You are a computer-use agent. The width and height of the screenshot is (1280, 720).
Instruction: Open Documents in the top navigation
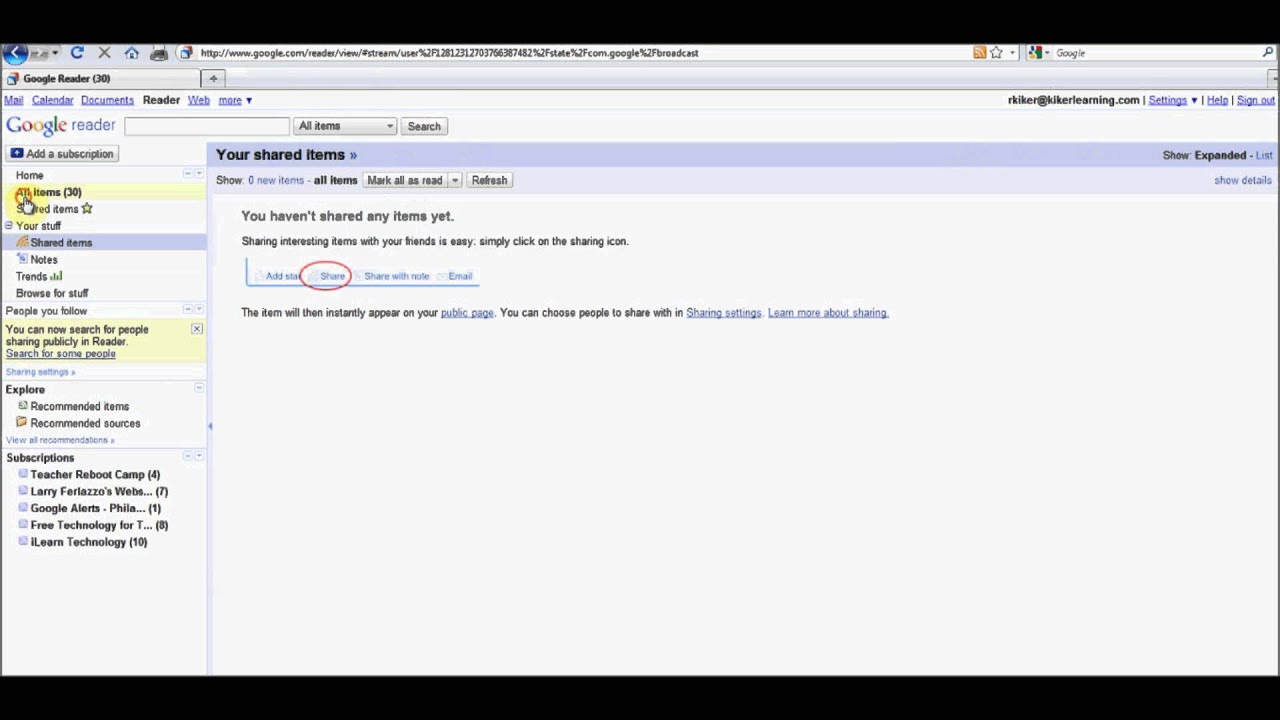(107, 100)
